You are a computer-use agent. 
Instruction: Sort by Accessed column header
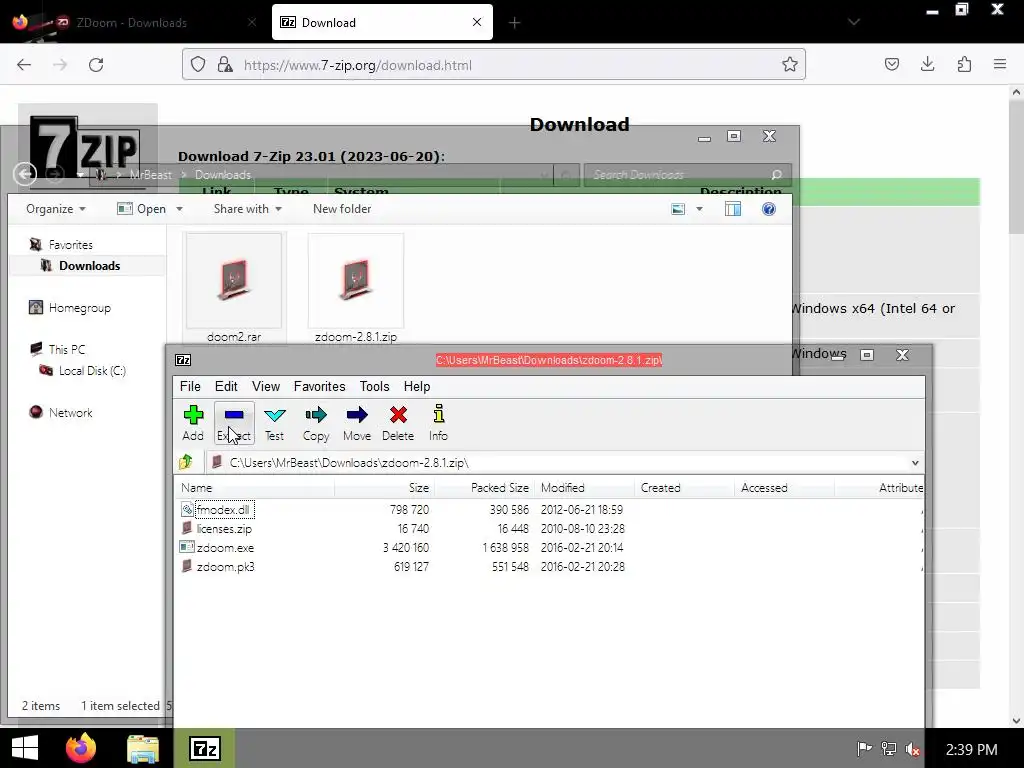[x=784, y=488]
